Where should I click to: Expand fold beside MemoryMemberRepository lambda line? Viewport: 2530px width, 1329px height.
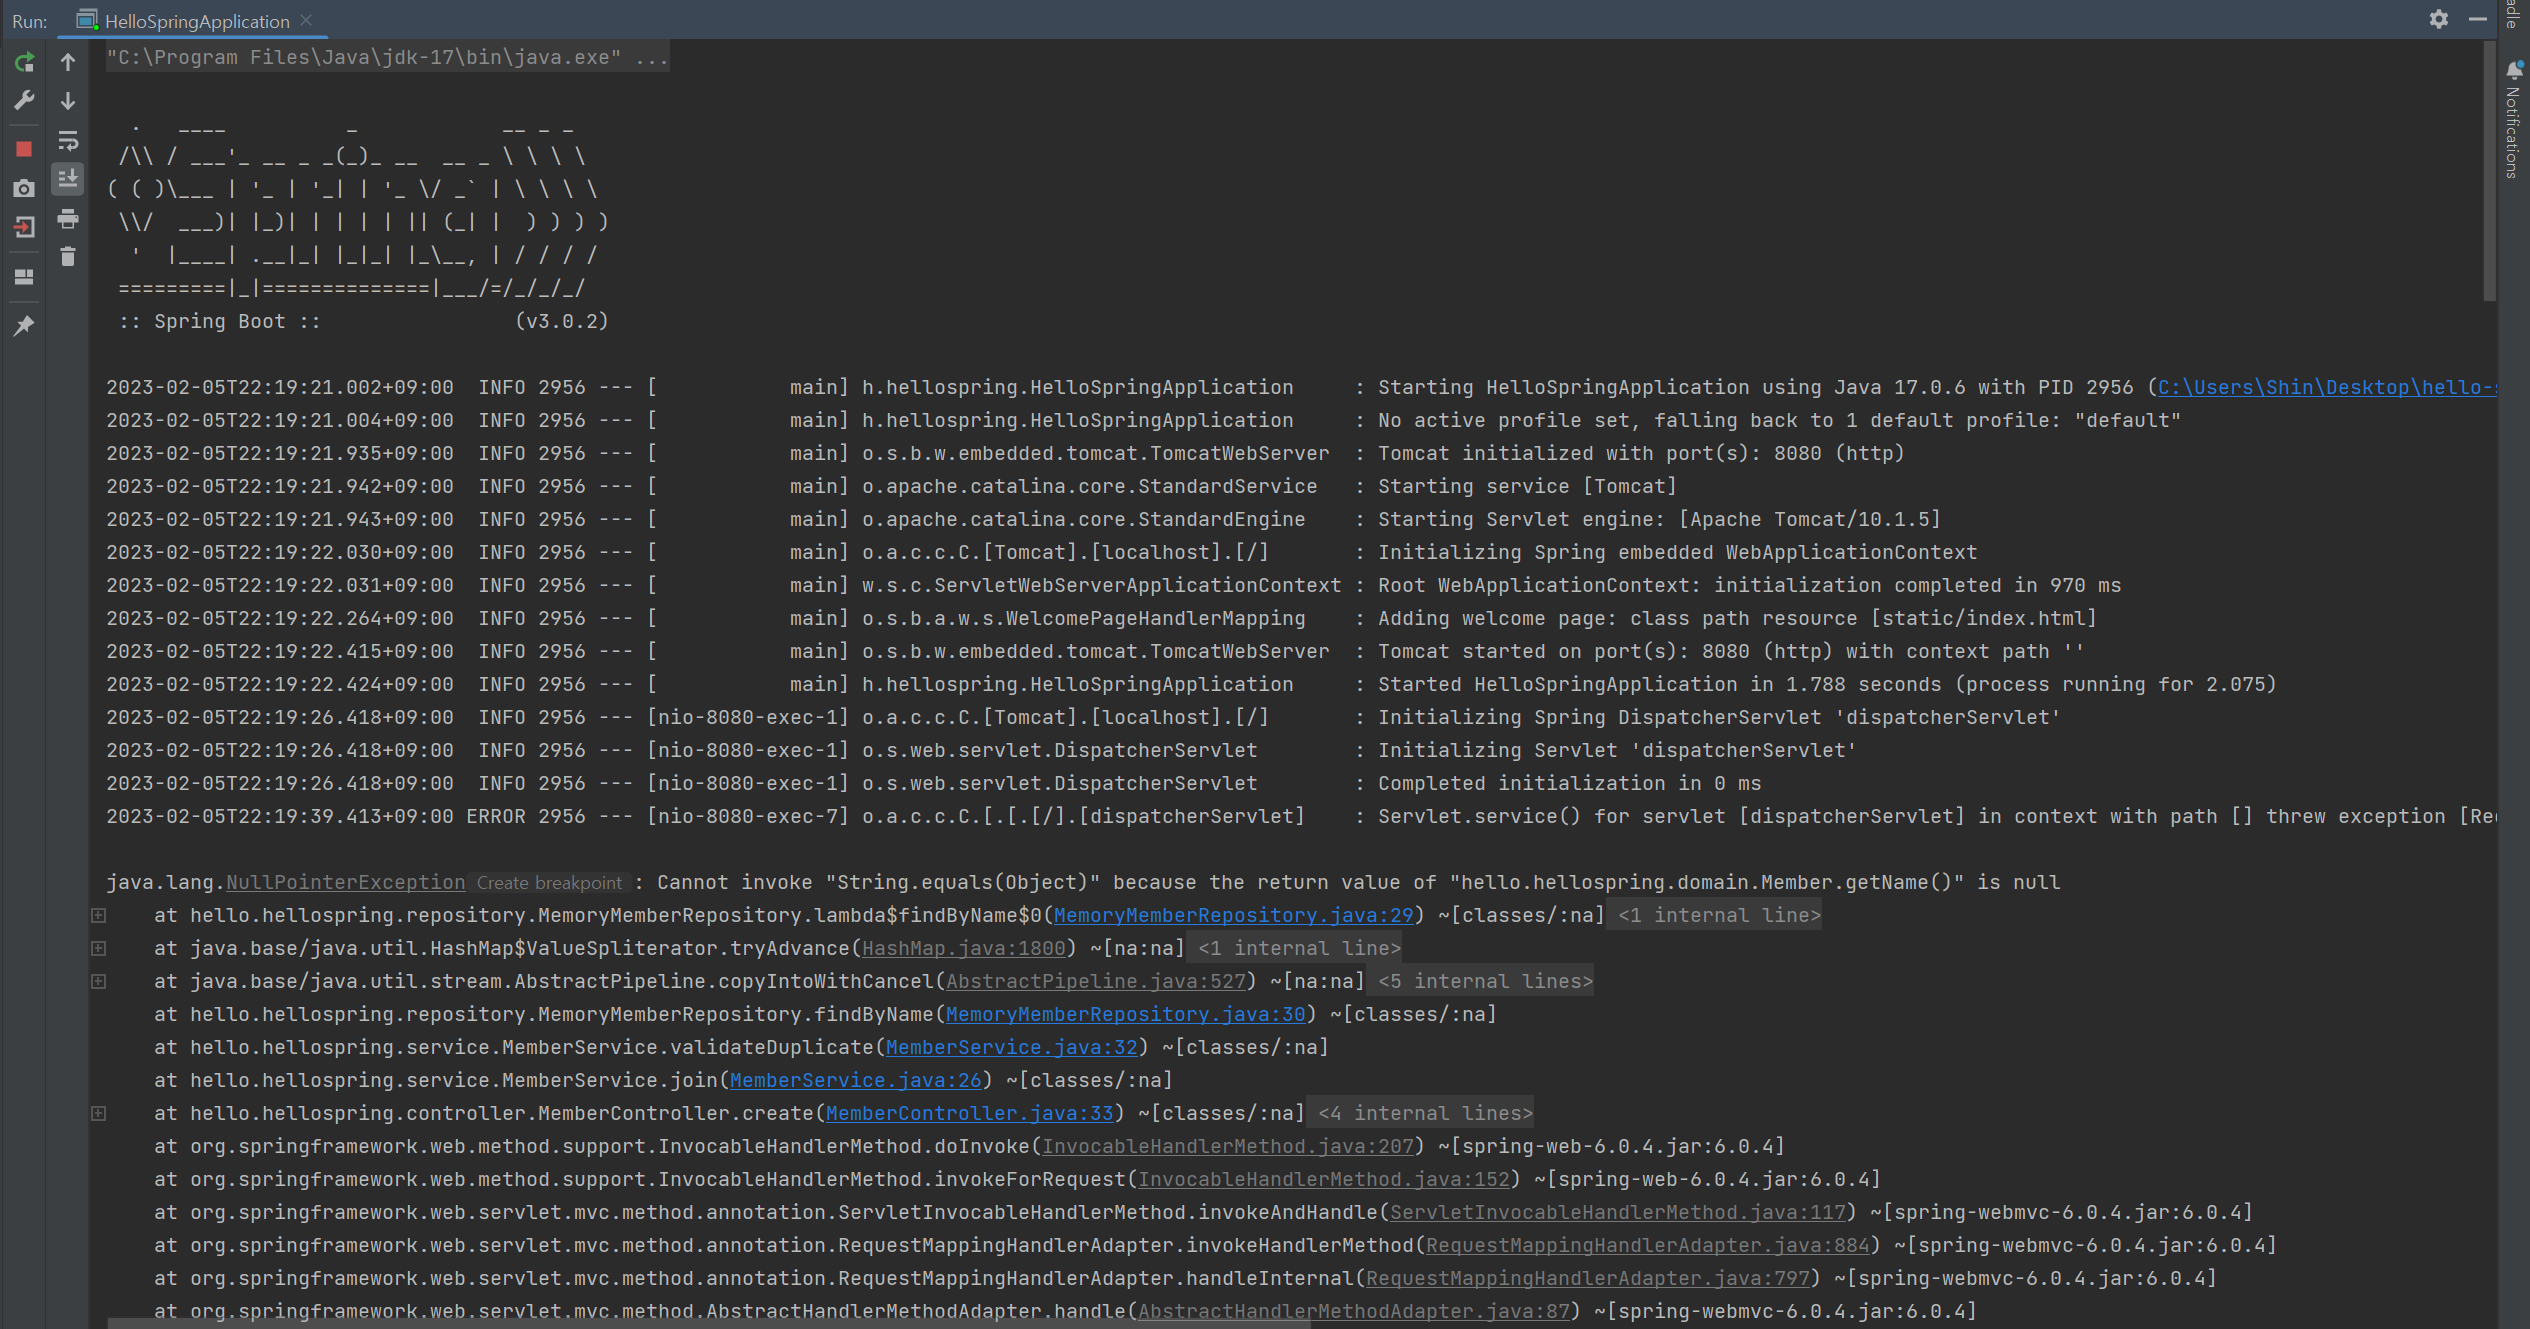pyautogui.click(x=99, y=915)
